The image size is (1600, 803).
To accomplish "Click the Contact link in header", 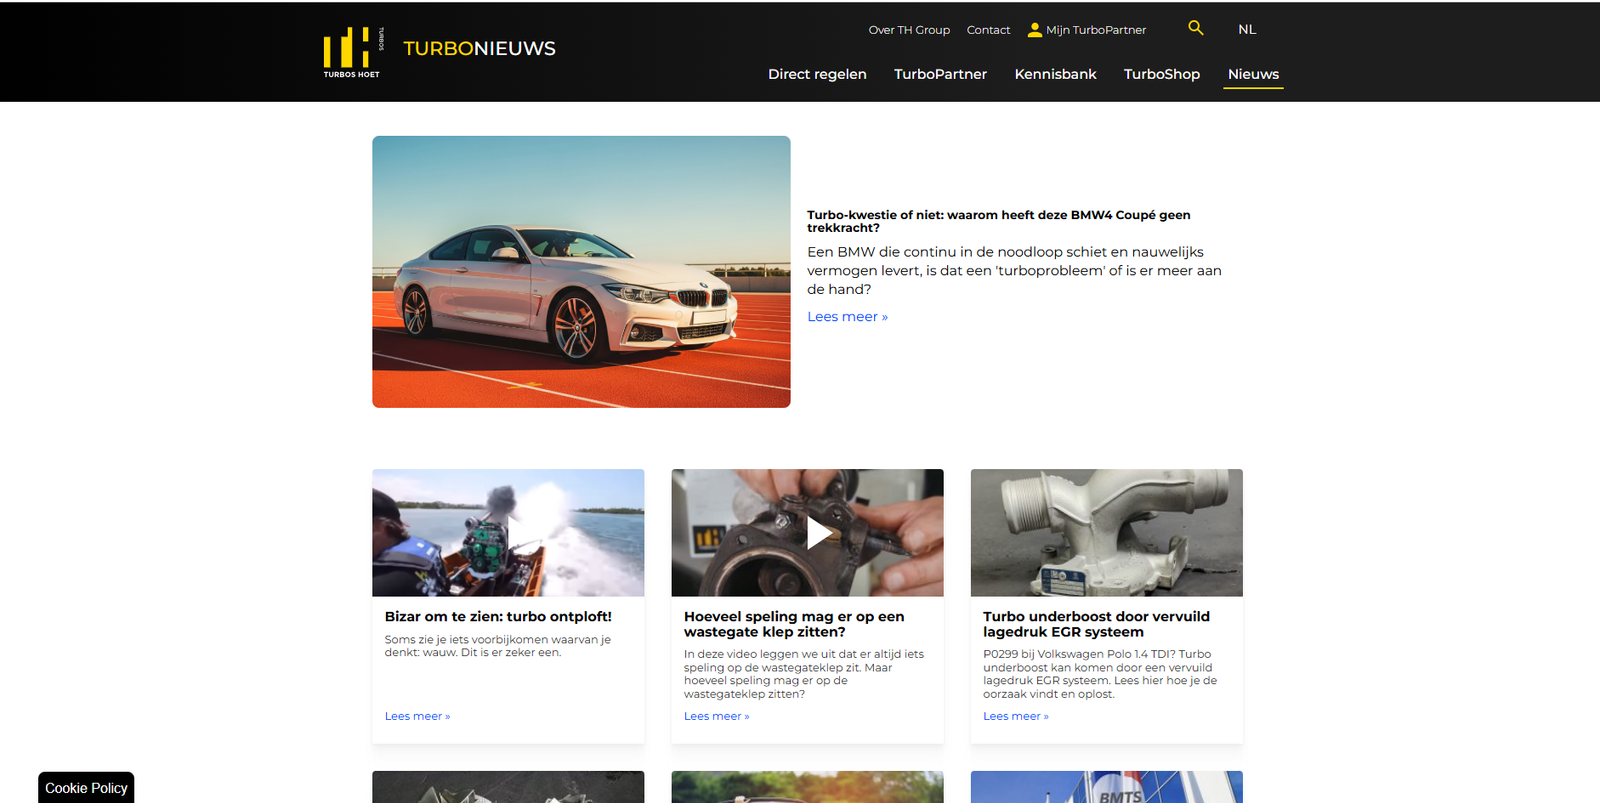I will coord(988,30).
